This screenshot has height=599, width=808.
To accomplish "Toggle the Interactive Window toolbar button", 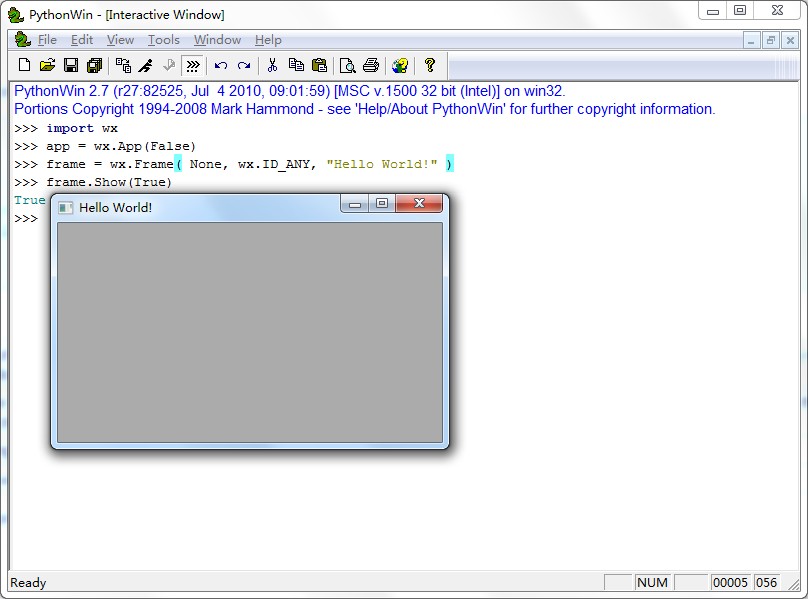I will (193, 65).
